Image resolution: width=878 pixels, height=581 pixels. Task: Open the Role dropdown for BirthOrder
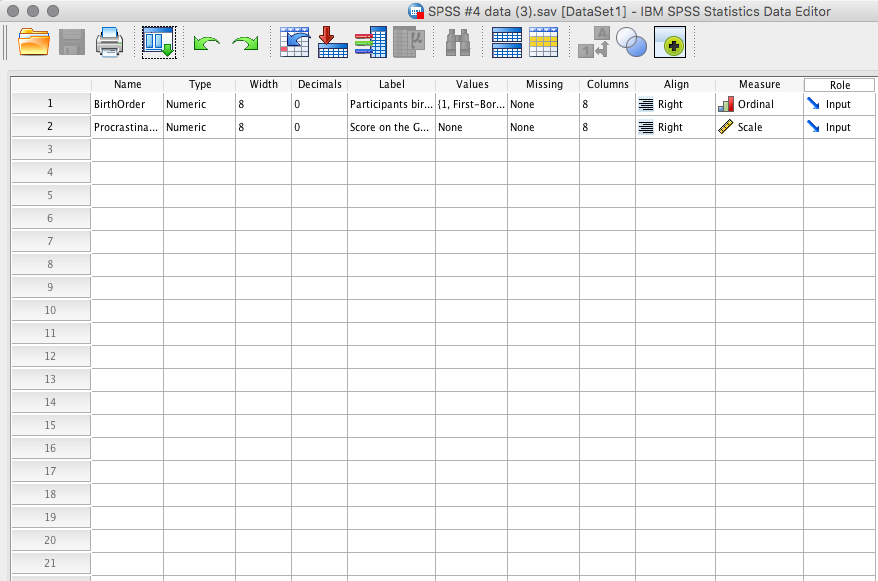click(840, 103)
